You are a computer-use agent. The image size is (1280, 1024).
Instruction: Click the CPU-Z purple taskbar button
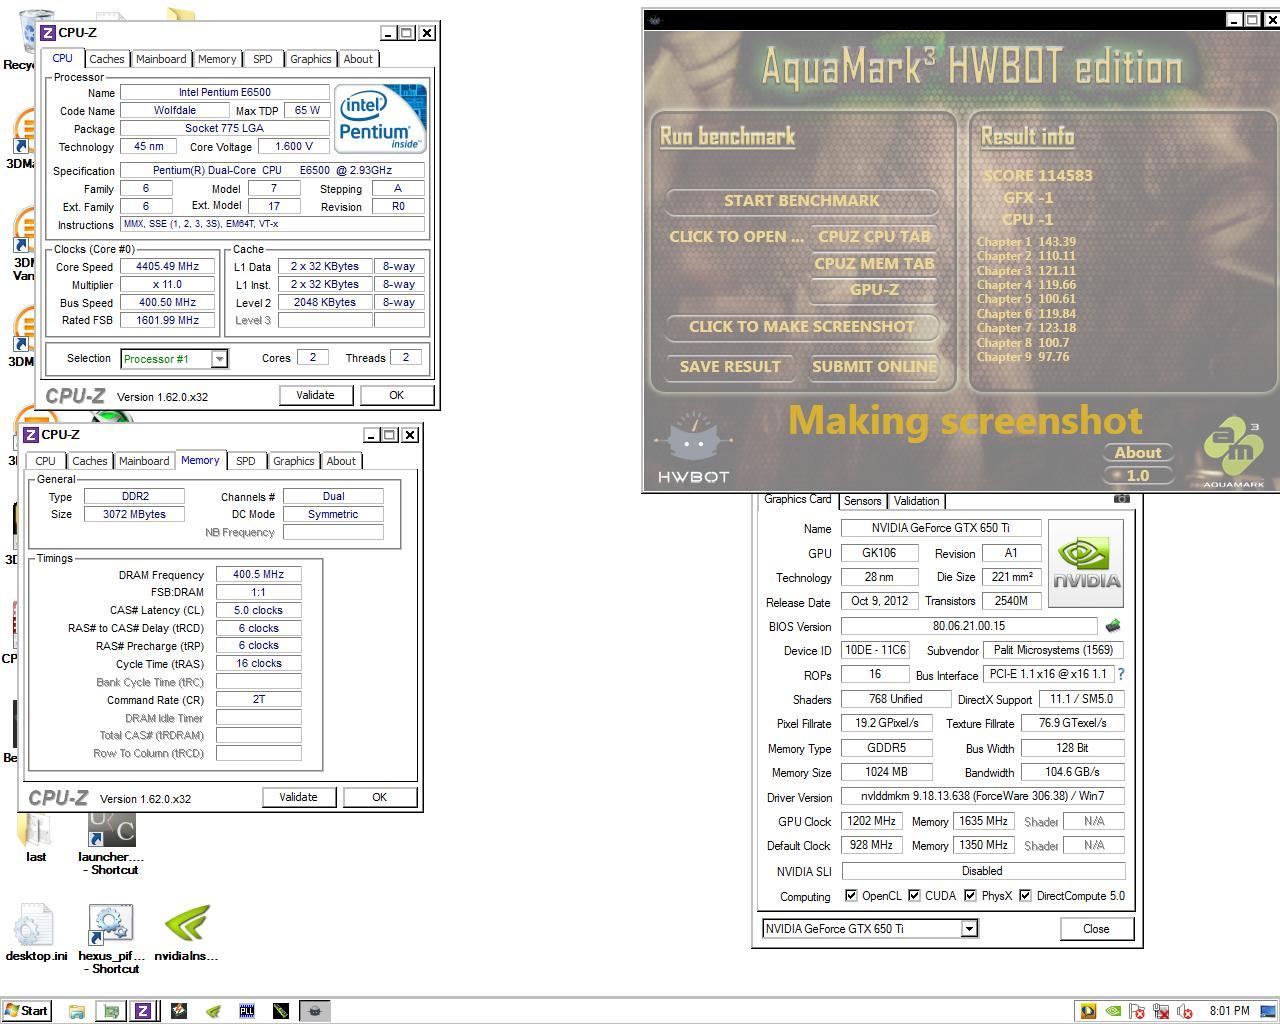pyautogui.click(x=143, y=1011)
